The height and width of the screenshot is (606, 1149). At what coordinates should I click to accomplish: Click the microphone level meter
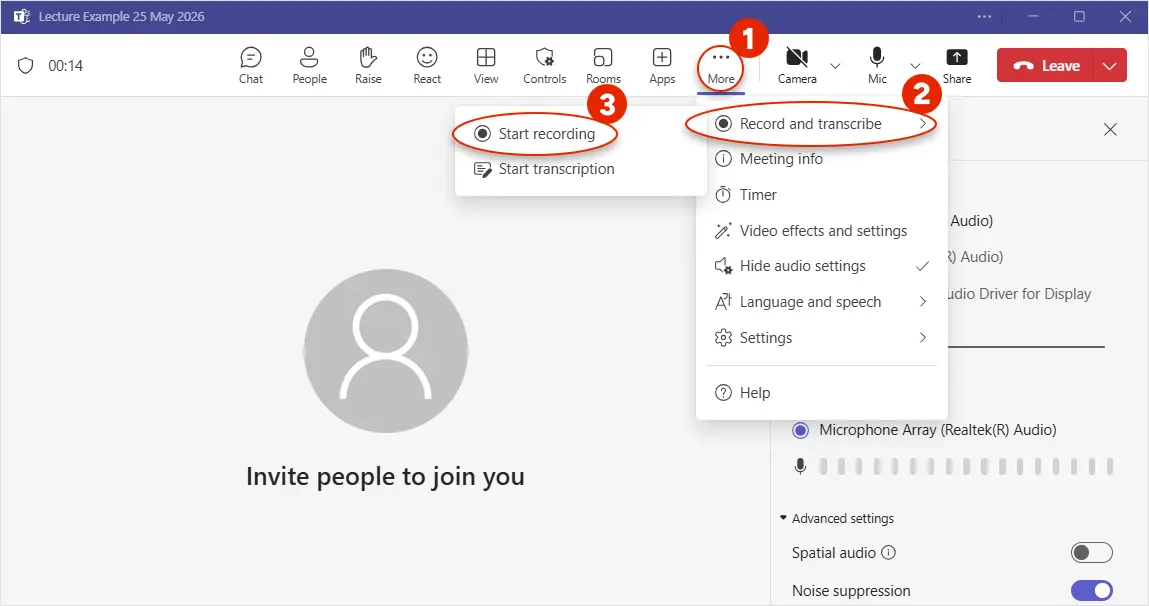[x=966, y=466]
